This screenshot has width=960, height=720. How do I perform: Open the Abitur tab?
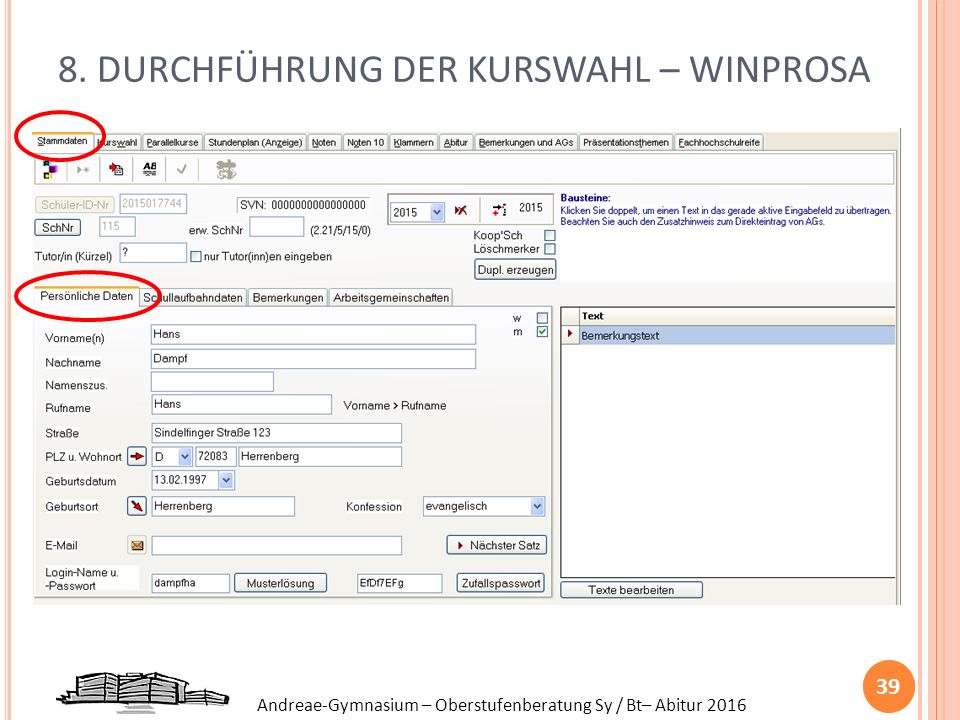pyautogui.click(x=456, y=143)
